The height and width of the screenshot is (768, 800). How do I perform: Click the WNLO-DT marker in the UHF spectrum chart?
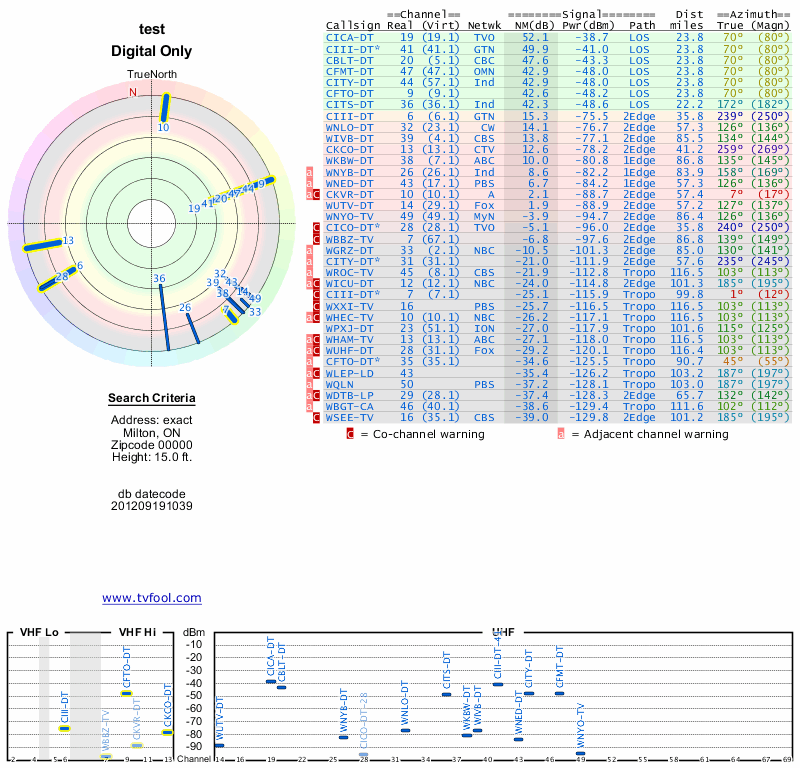[x=405, y=730]
